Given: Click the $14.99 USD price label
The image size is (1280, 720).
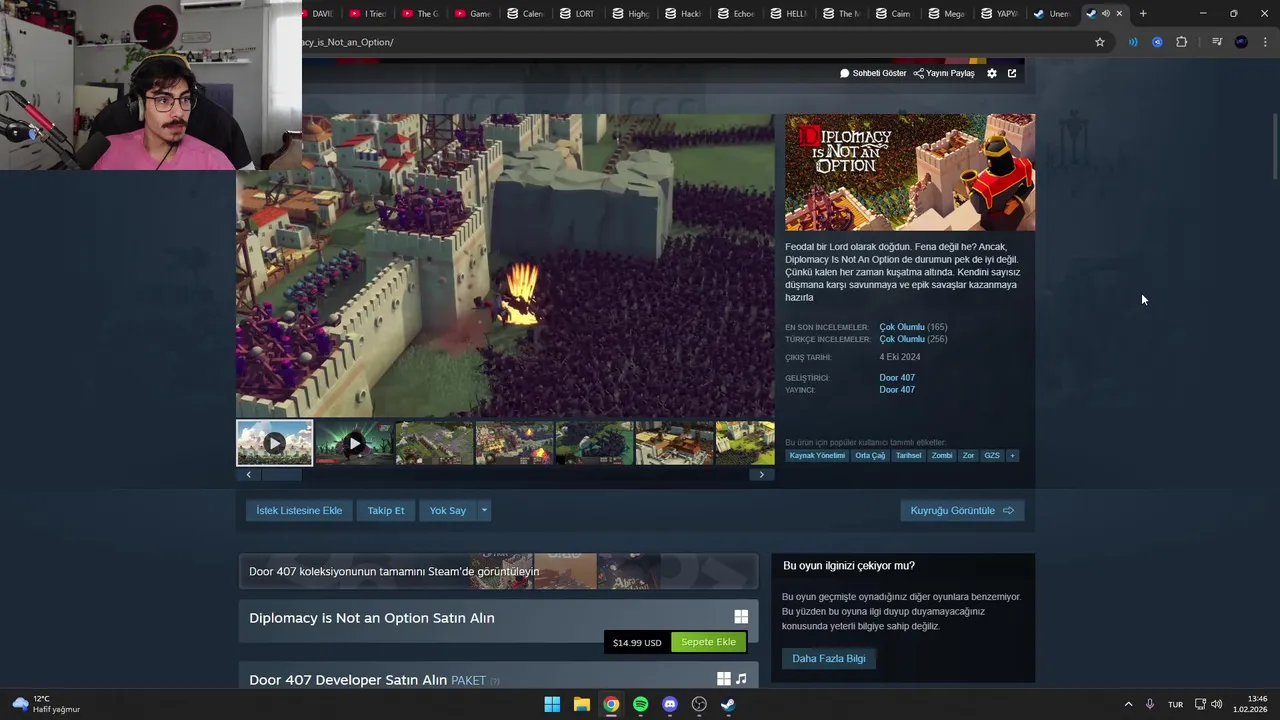Looking at the screenshot, I should (x=637, y=643).
